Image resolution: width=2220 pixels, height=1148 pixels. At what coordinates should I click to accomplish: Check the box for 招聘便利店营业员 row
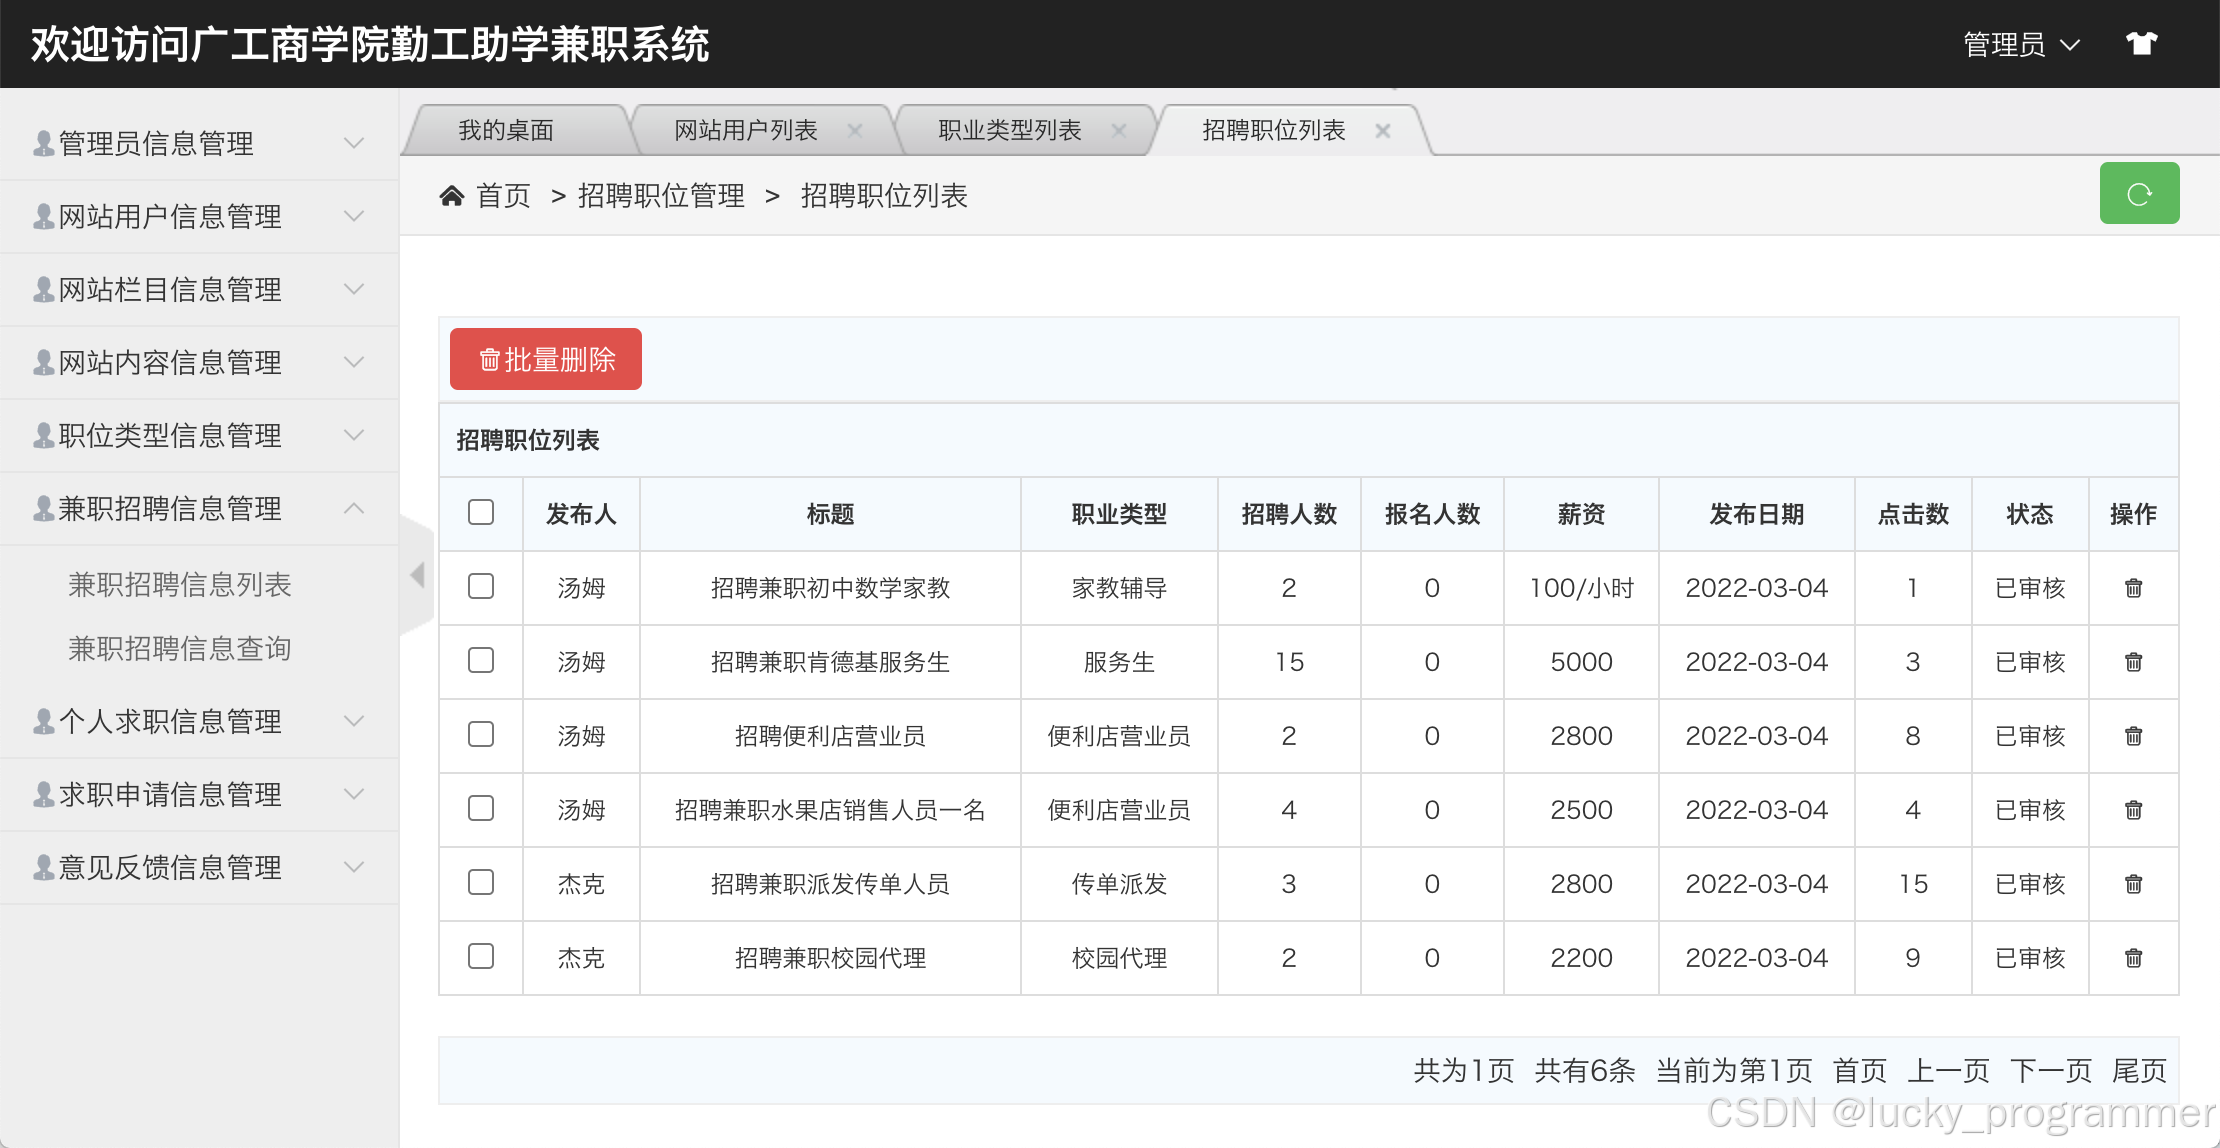pos(481,734)
